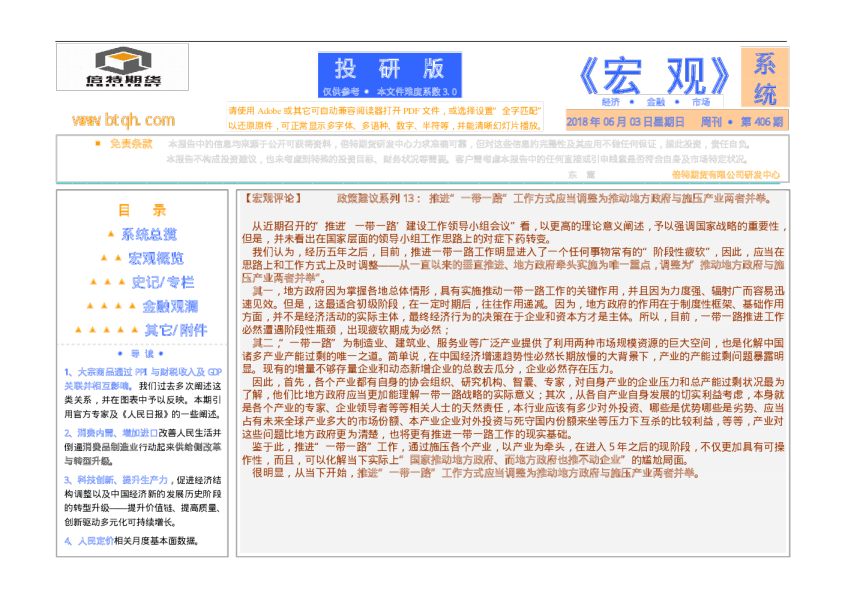Viewport: 842px width, 595px height.
Task: Click summary item 2 消费内需、增加进口
Action: point(143,447)
